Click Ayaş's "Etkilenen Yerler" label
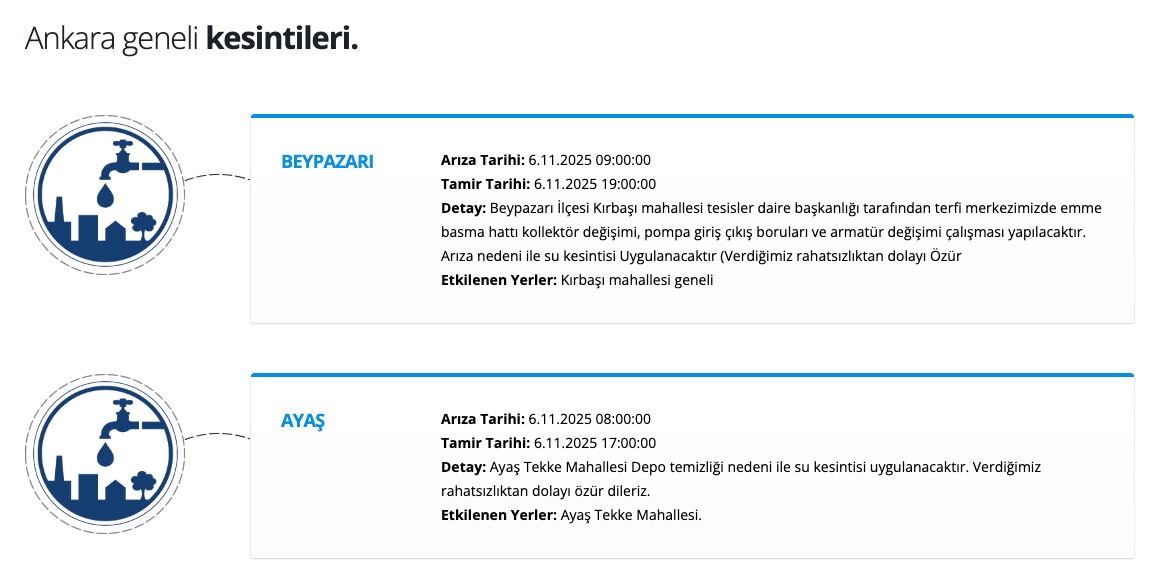The width and height of the screenshot is (1156, 578). coord(498,515)
